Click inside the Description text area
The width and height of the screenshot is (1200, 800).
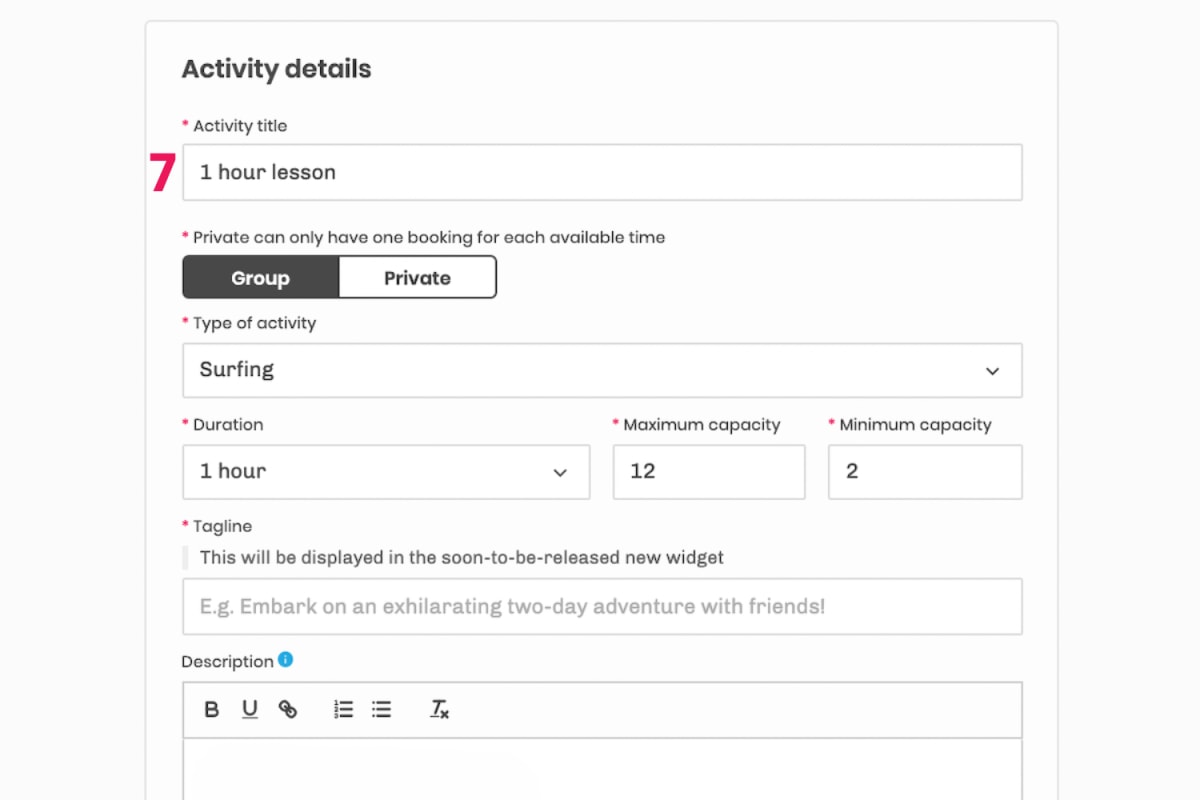[x=602, y=769]
